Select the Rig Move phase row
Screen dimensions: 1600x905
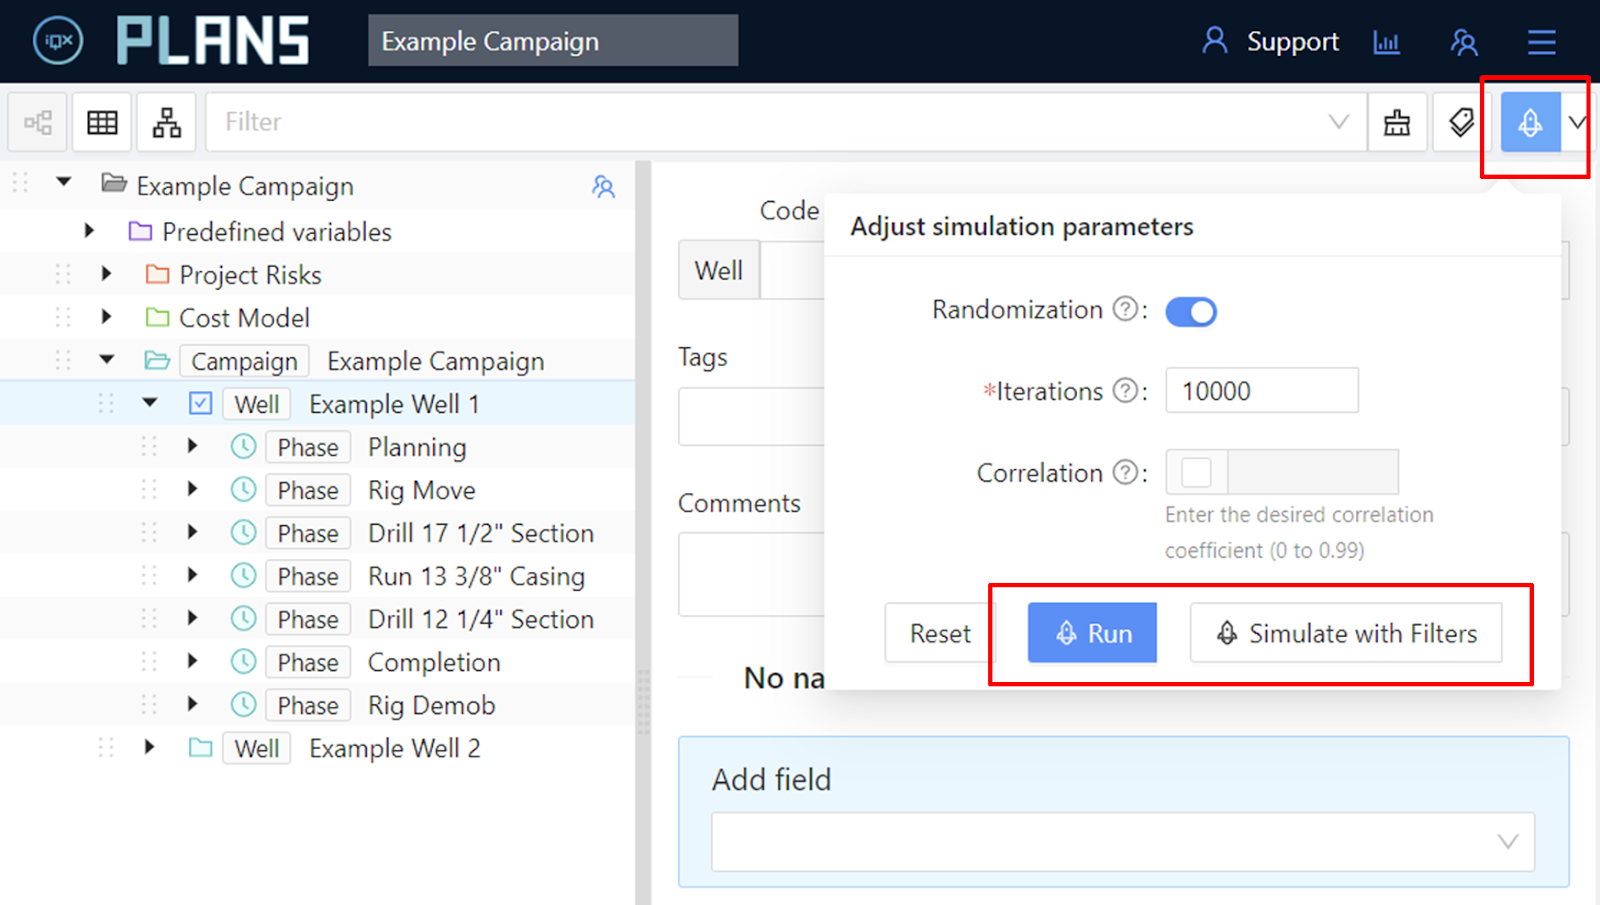click(x=317, y=490)
